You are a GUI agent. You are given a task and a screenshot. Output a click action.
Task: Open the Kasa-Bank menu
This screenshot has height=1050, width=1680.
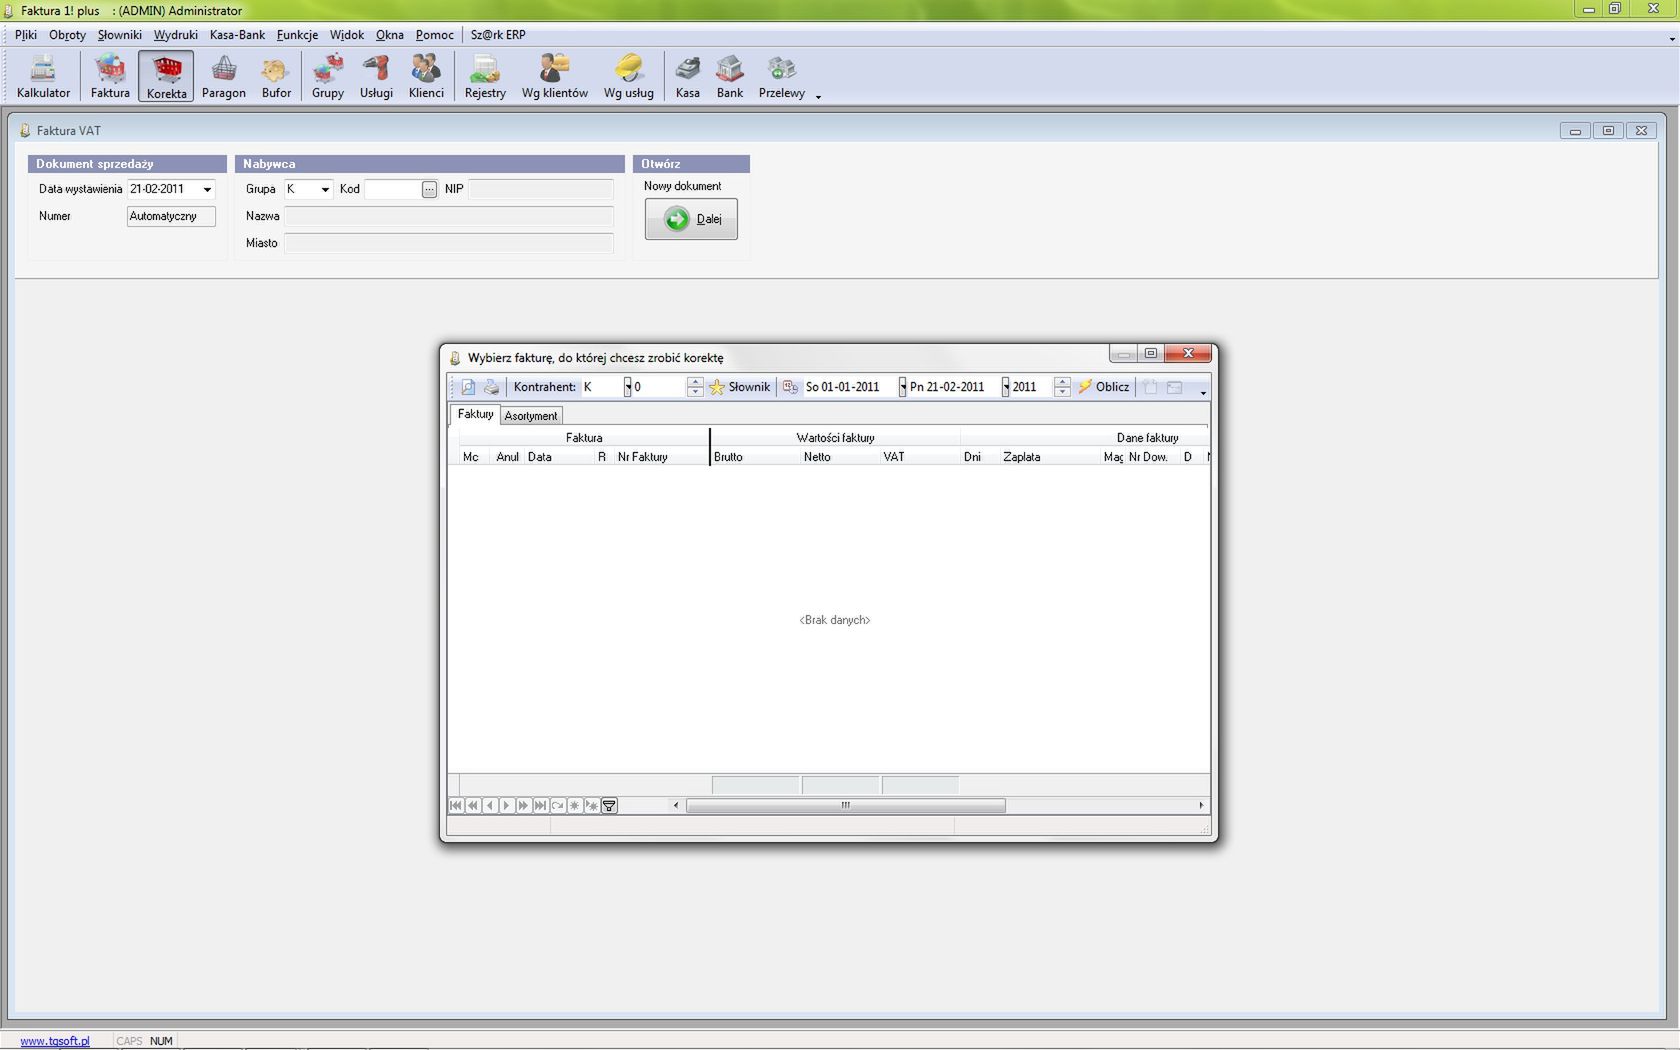pos(237,35)
